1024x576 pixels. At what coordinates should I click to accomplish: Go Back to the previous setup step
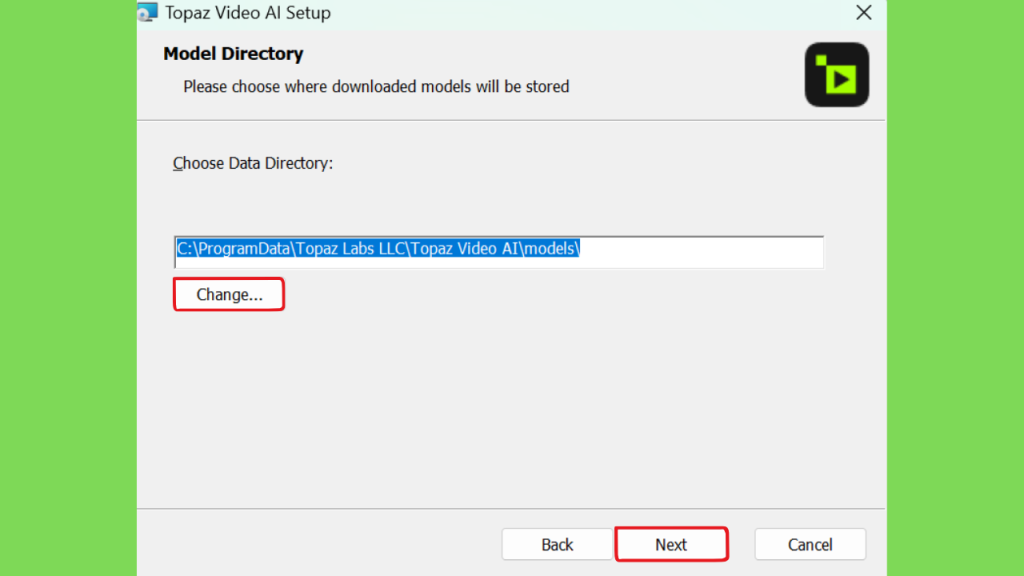pyautogui.click(x=556, y=545)
